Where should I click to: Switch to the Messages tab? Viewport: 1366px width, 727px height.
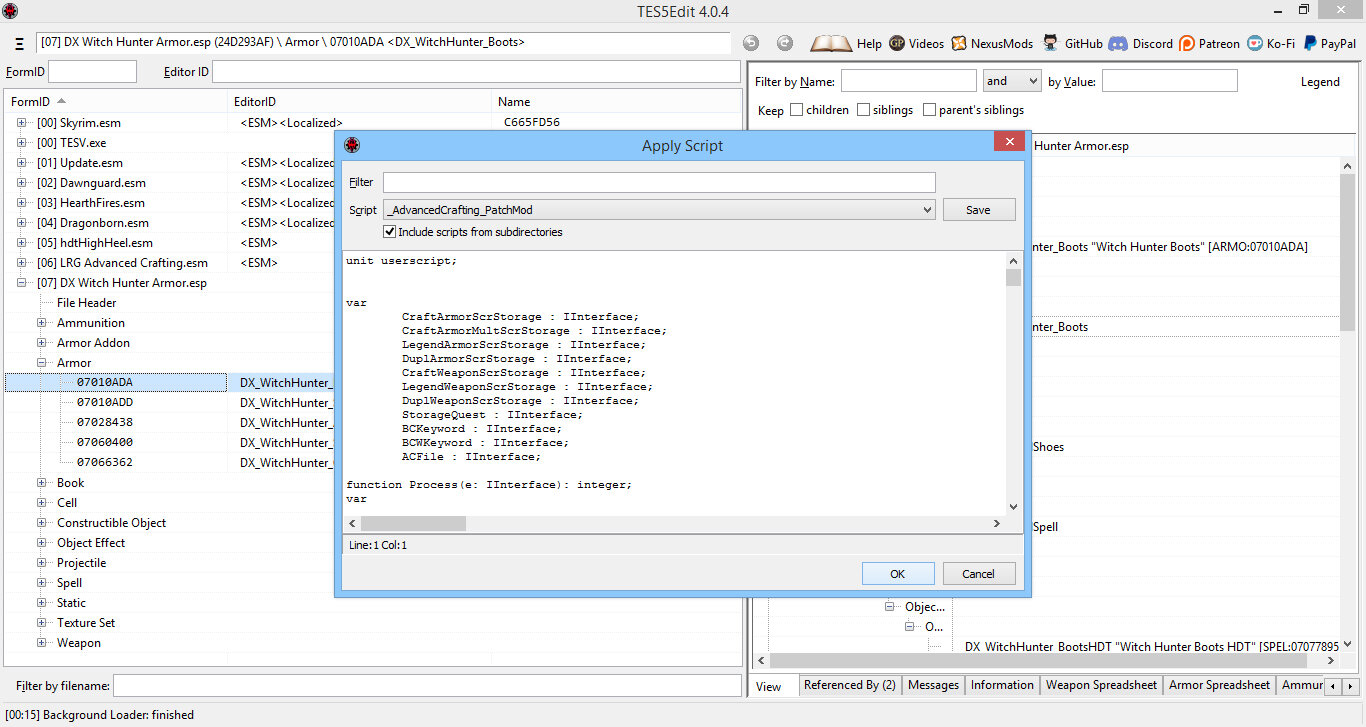click(934, 685)
